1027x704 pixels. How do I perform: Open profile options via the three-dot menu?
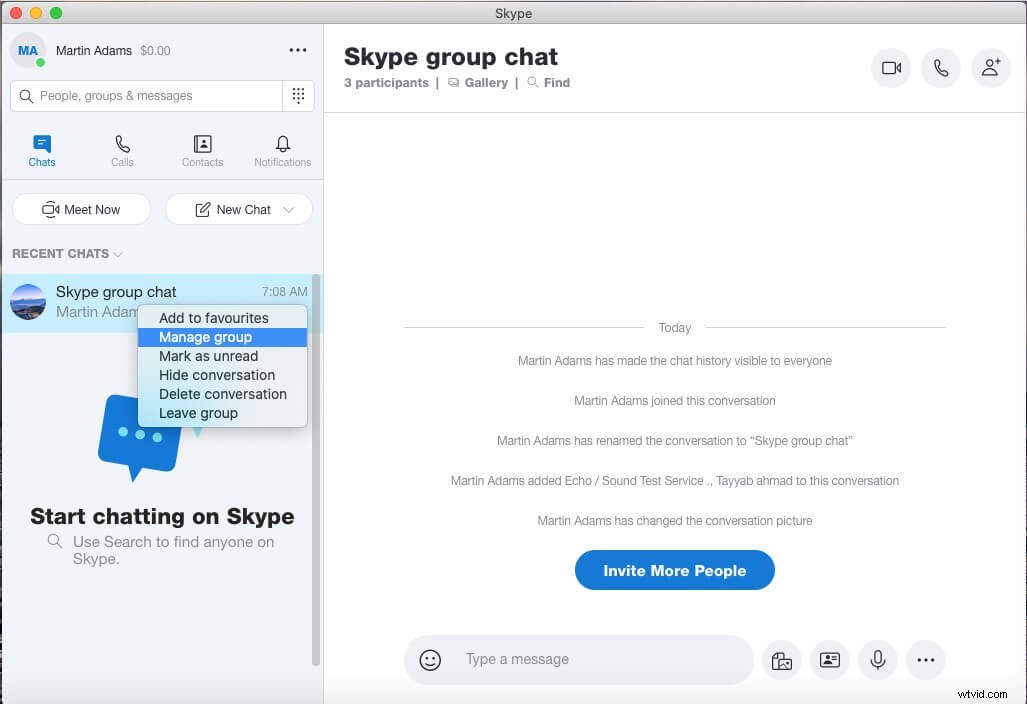[297, 49]
